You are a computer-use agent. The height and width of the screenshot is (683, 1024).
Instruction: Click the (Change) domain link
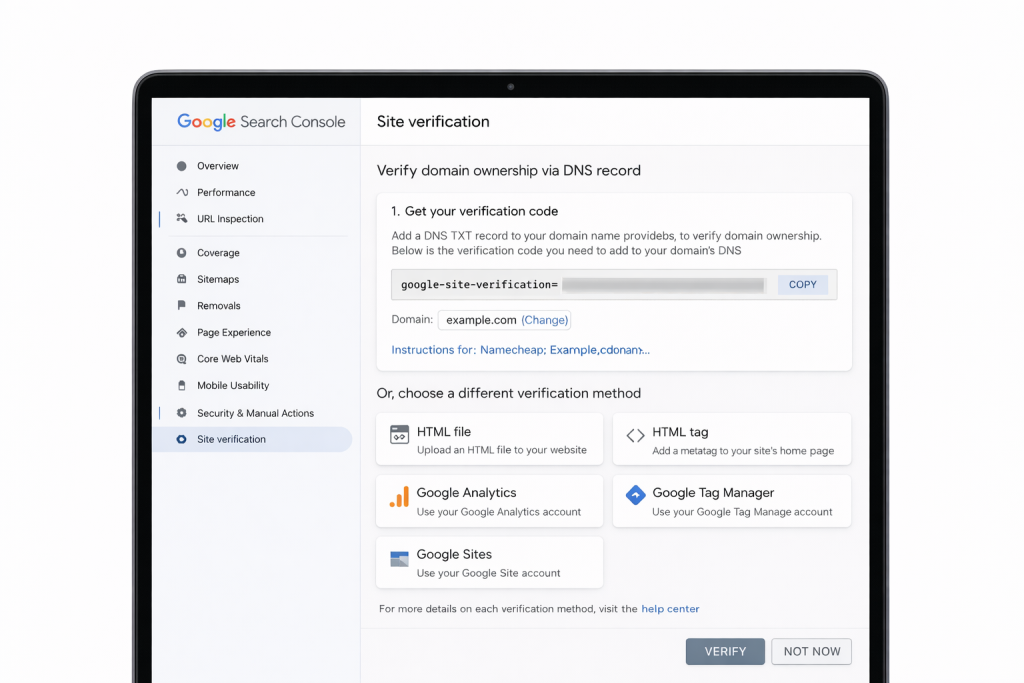pos(545,320)
